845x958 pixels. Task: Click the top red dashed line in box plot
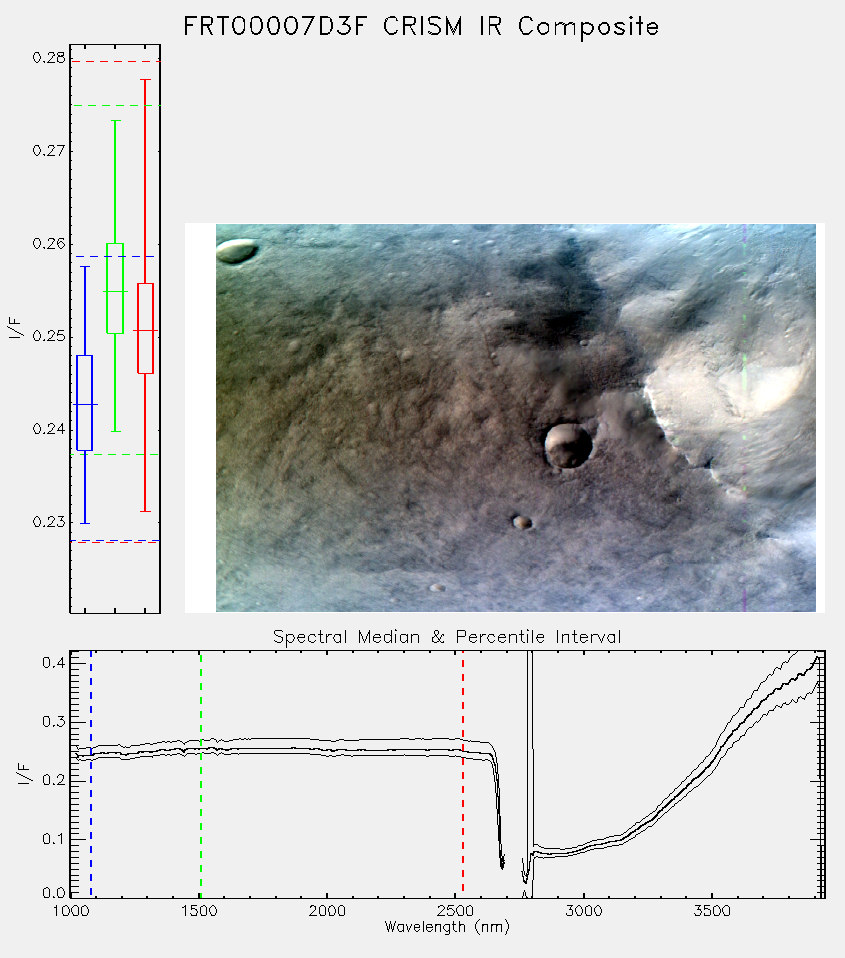tap(115, 62)
